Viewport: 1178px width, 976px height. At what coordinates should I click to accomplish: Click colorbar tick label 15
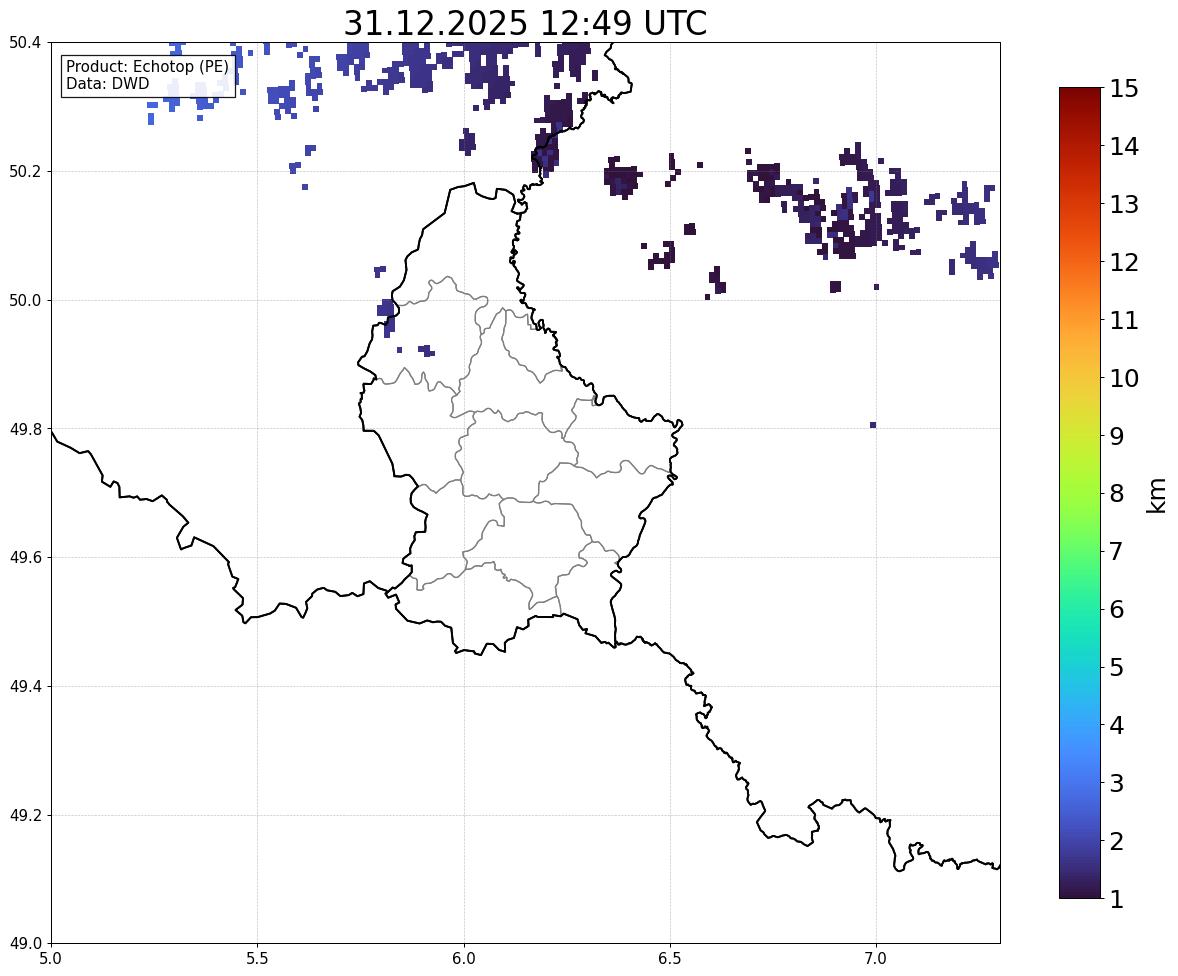pyautogui.click(x=1124, y=89)
